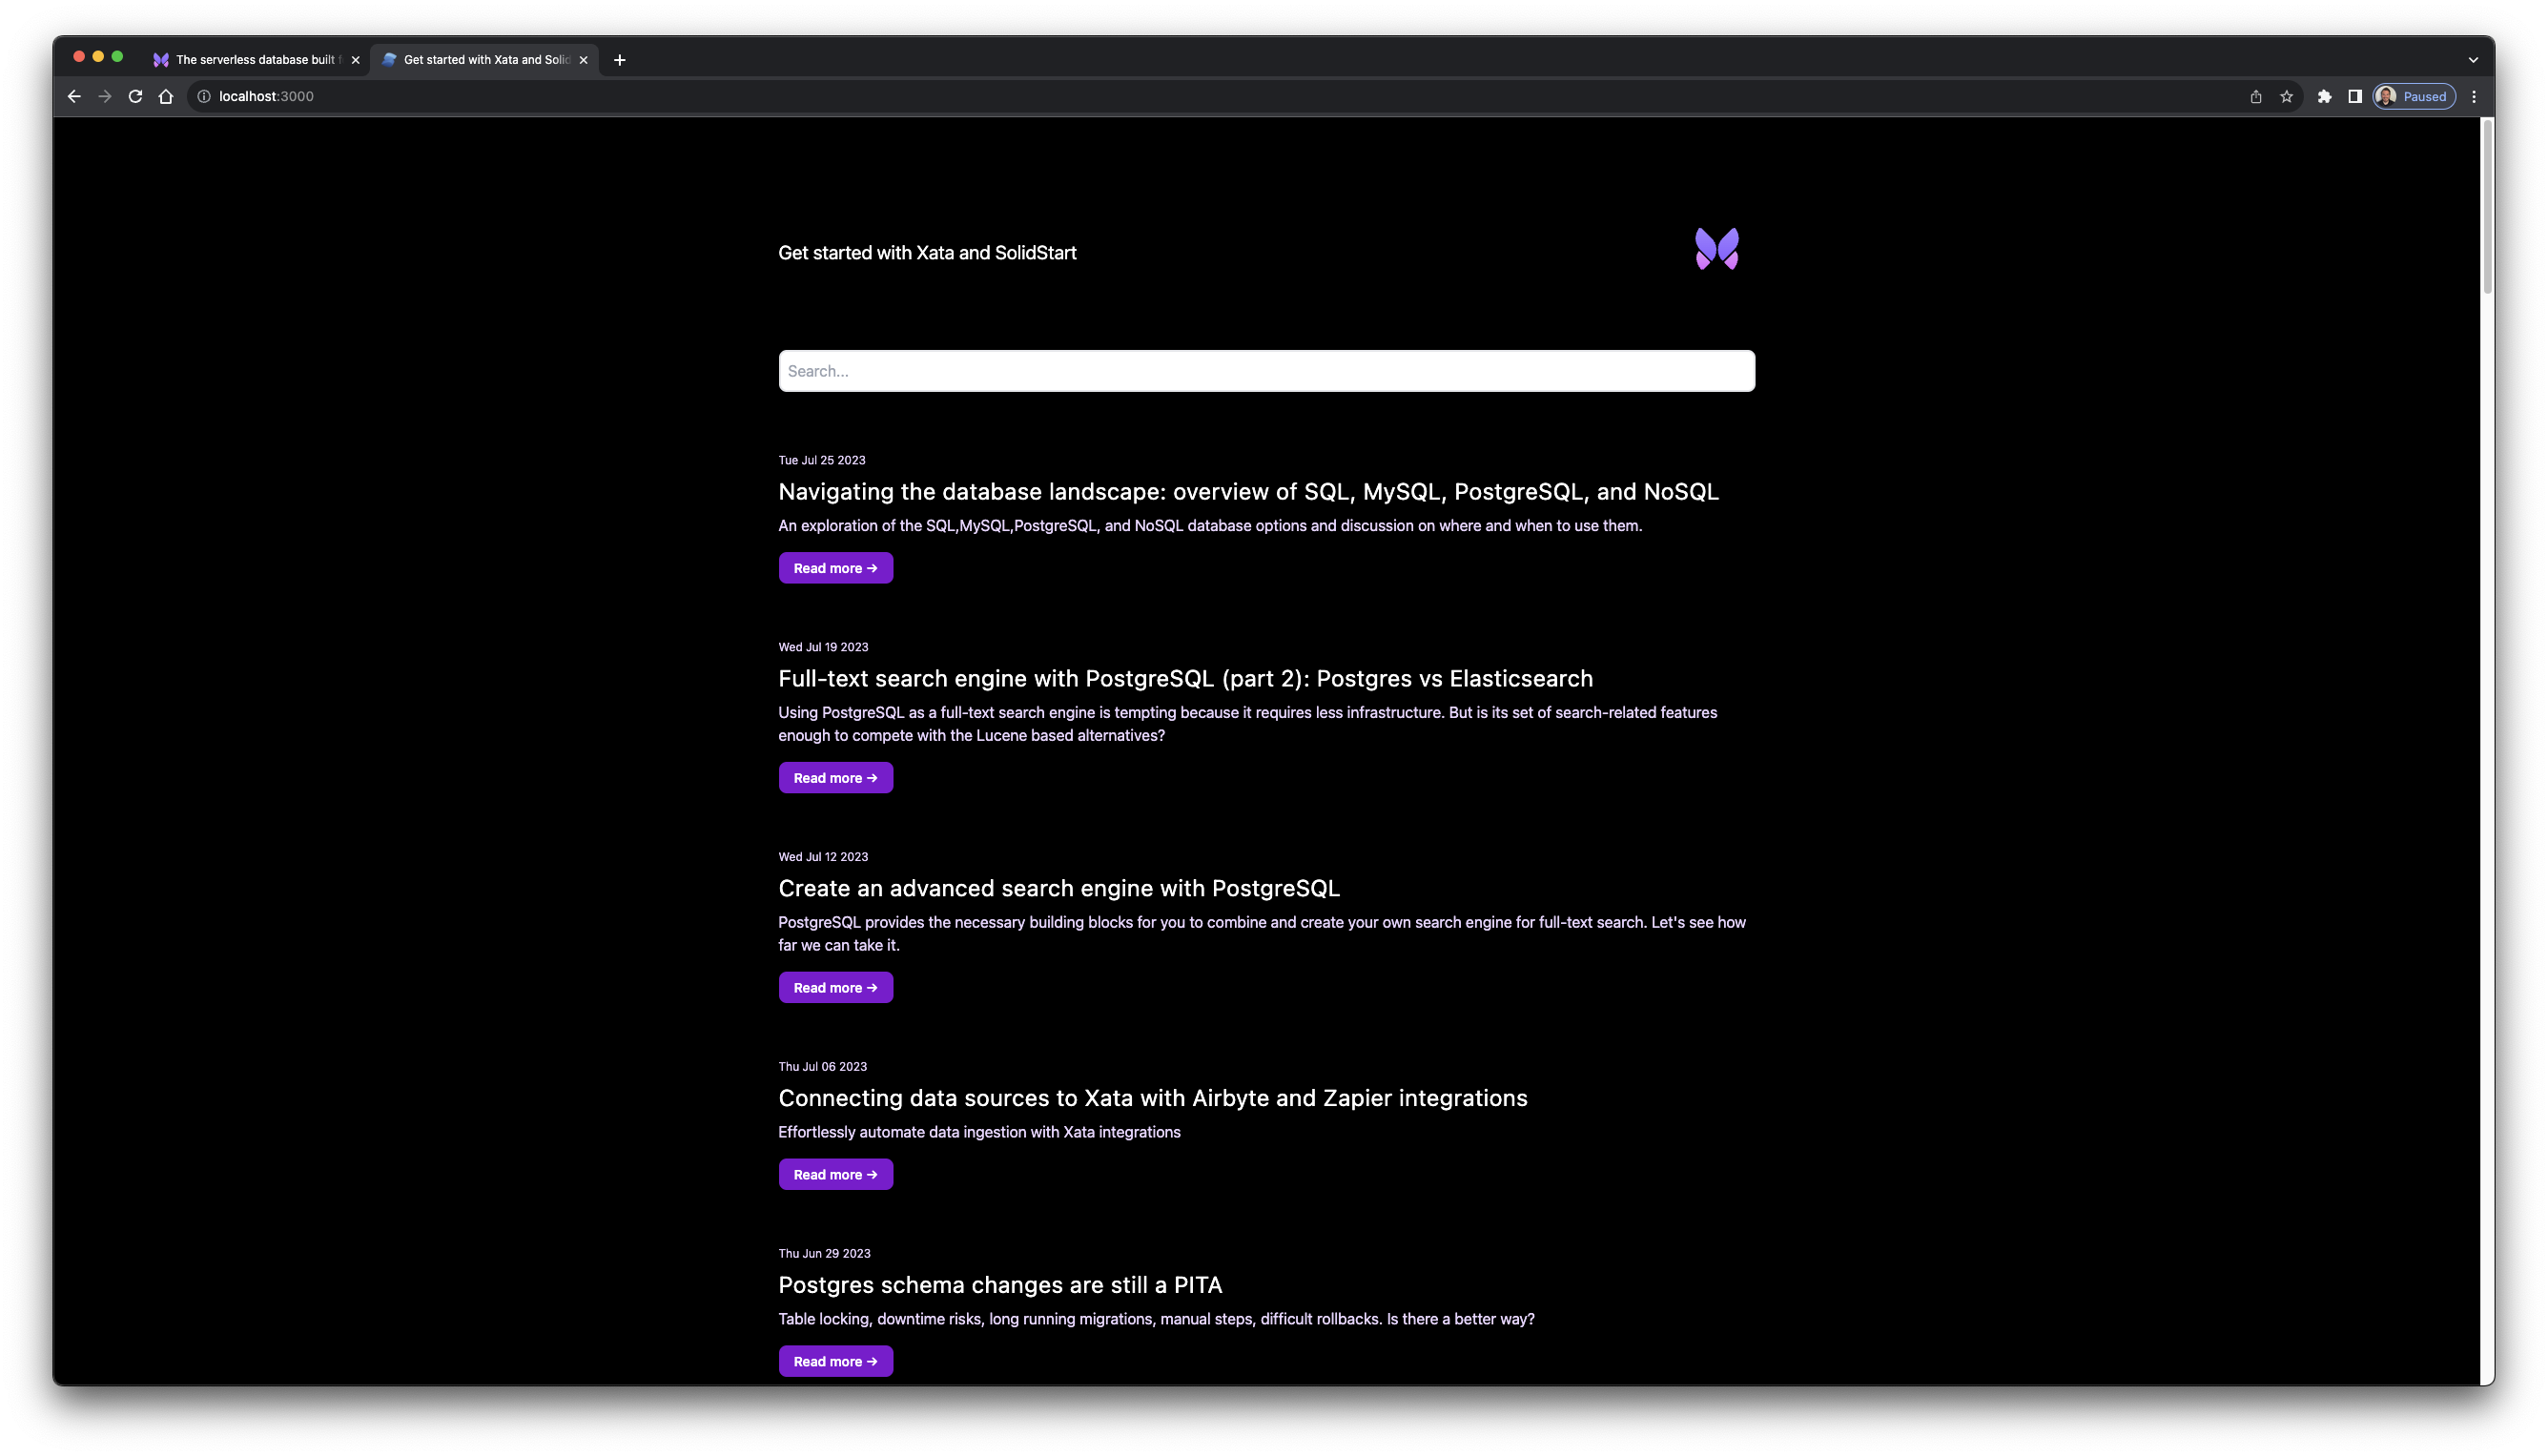
Task: Click the browser forward arrow
Action: pyautogui.click(x=105, y=96)
